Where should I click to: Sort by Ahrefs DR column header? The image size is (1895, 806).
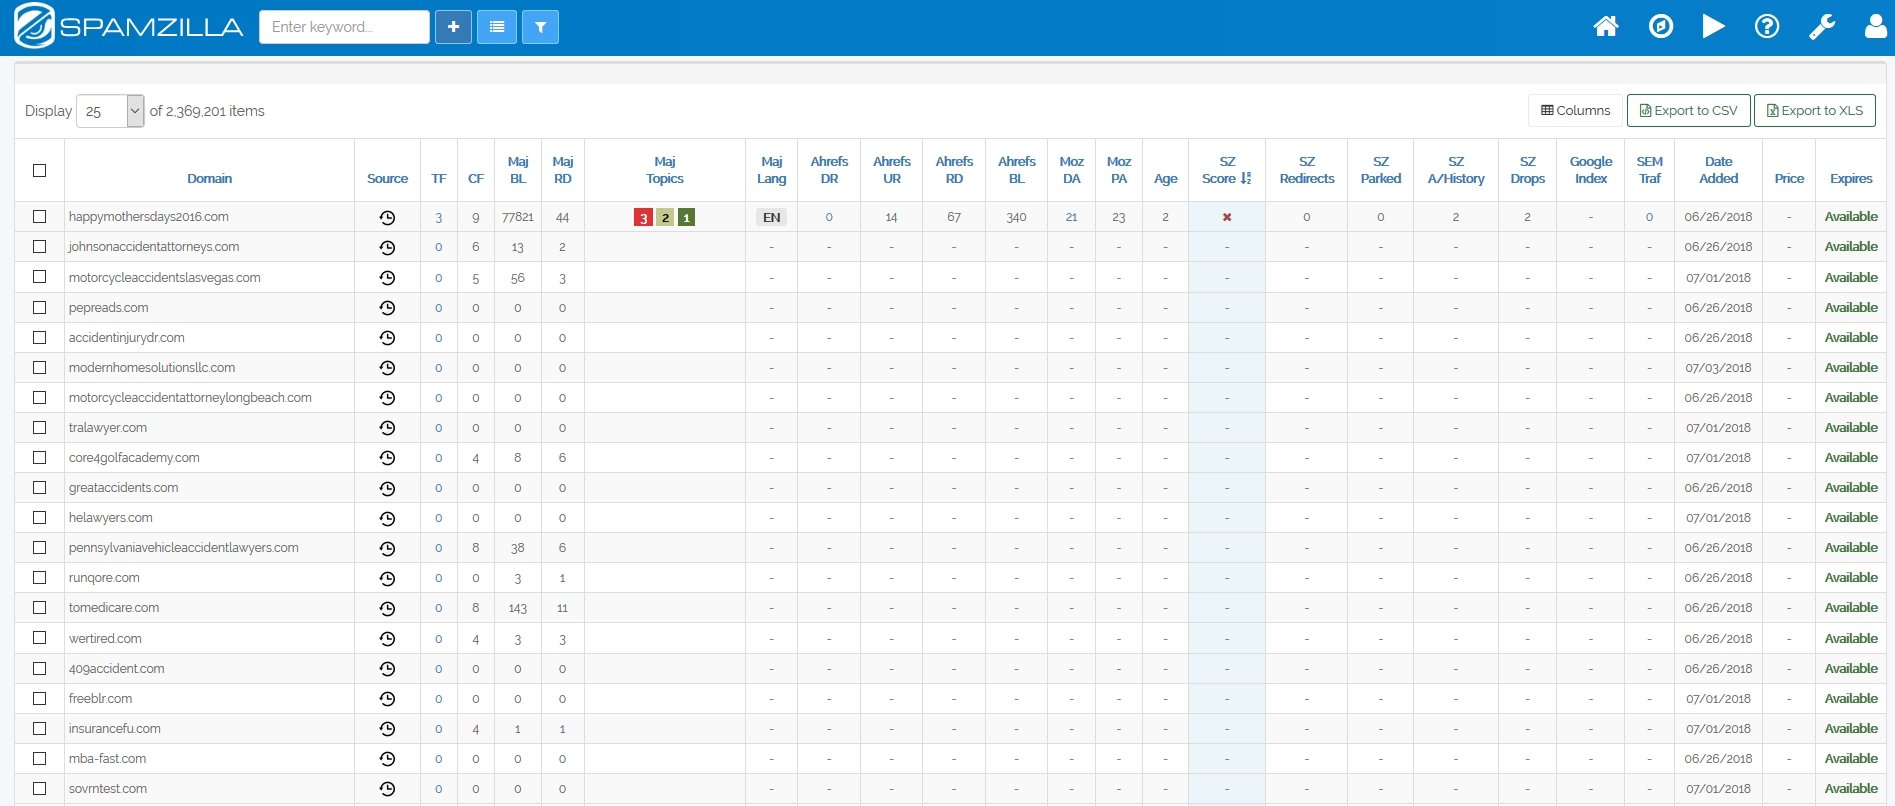pyautogui.click(x=829, y=170)
